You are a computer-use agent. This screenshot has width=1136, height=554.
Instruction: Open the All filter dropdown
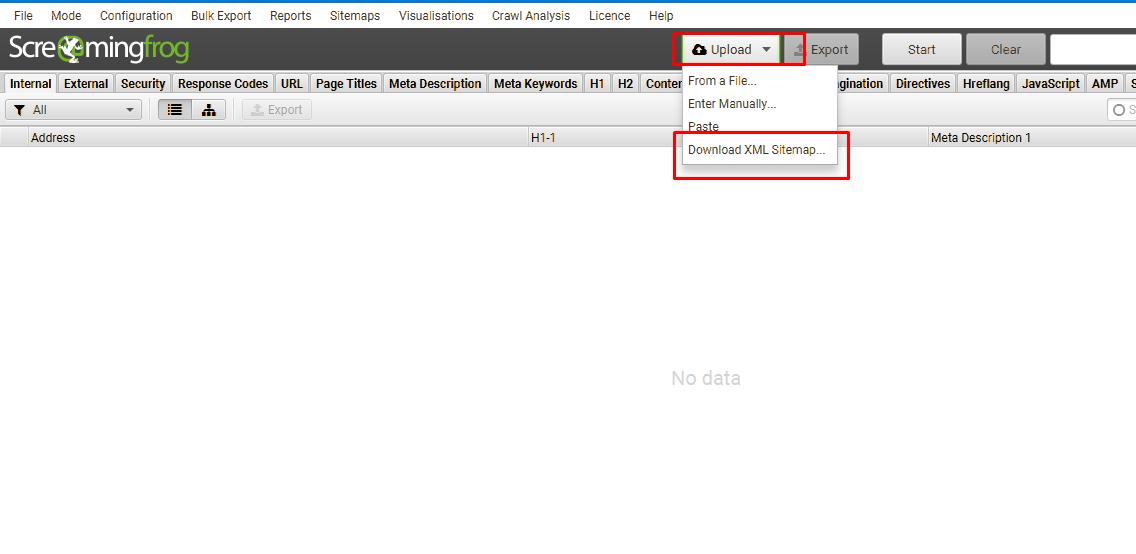73,110
